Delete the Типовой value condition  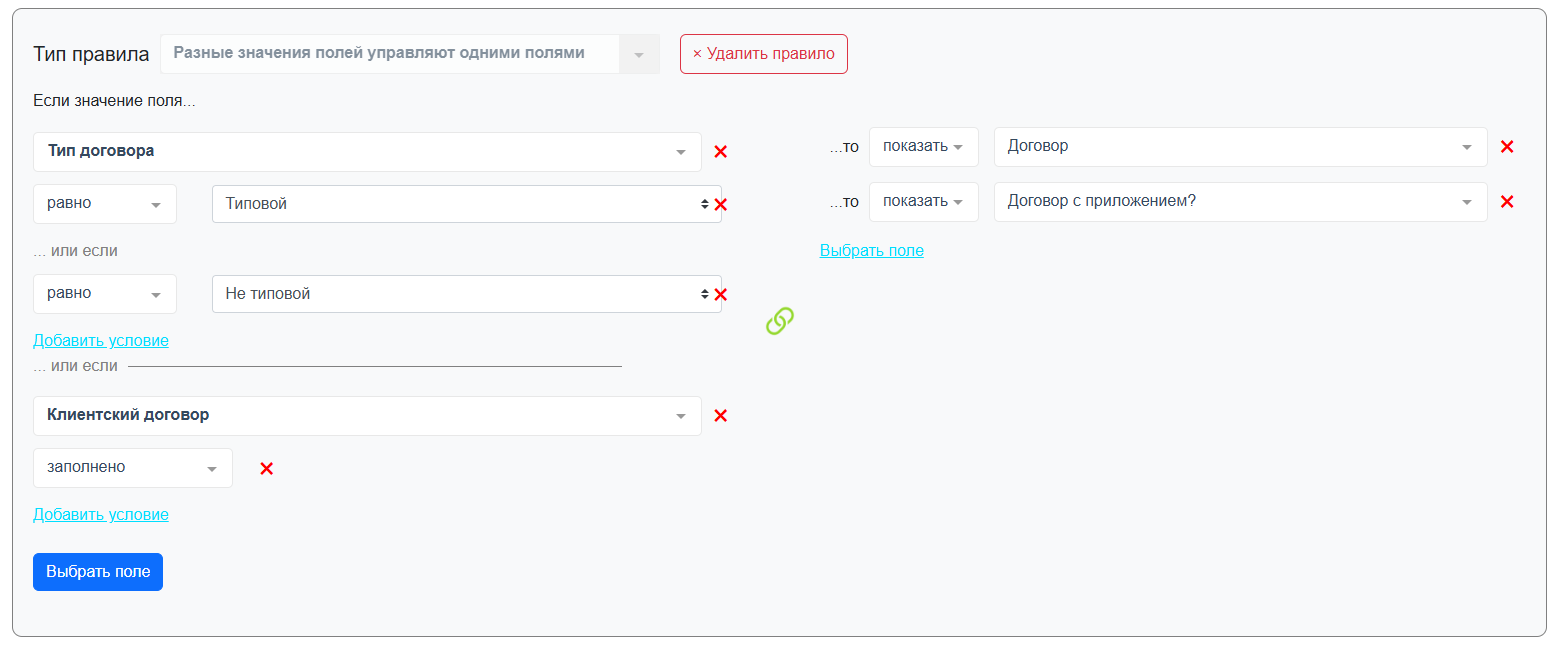click(x=721, y=204)
